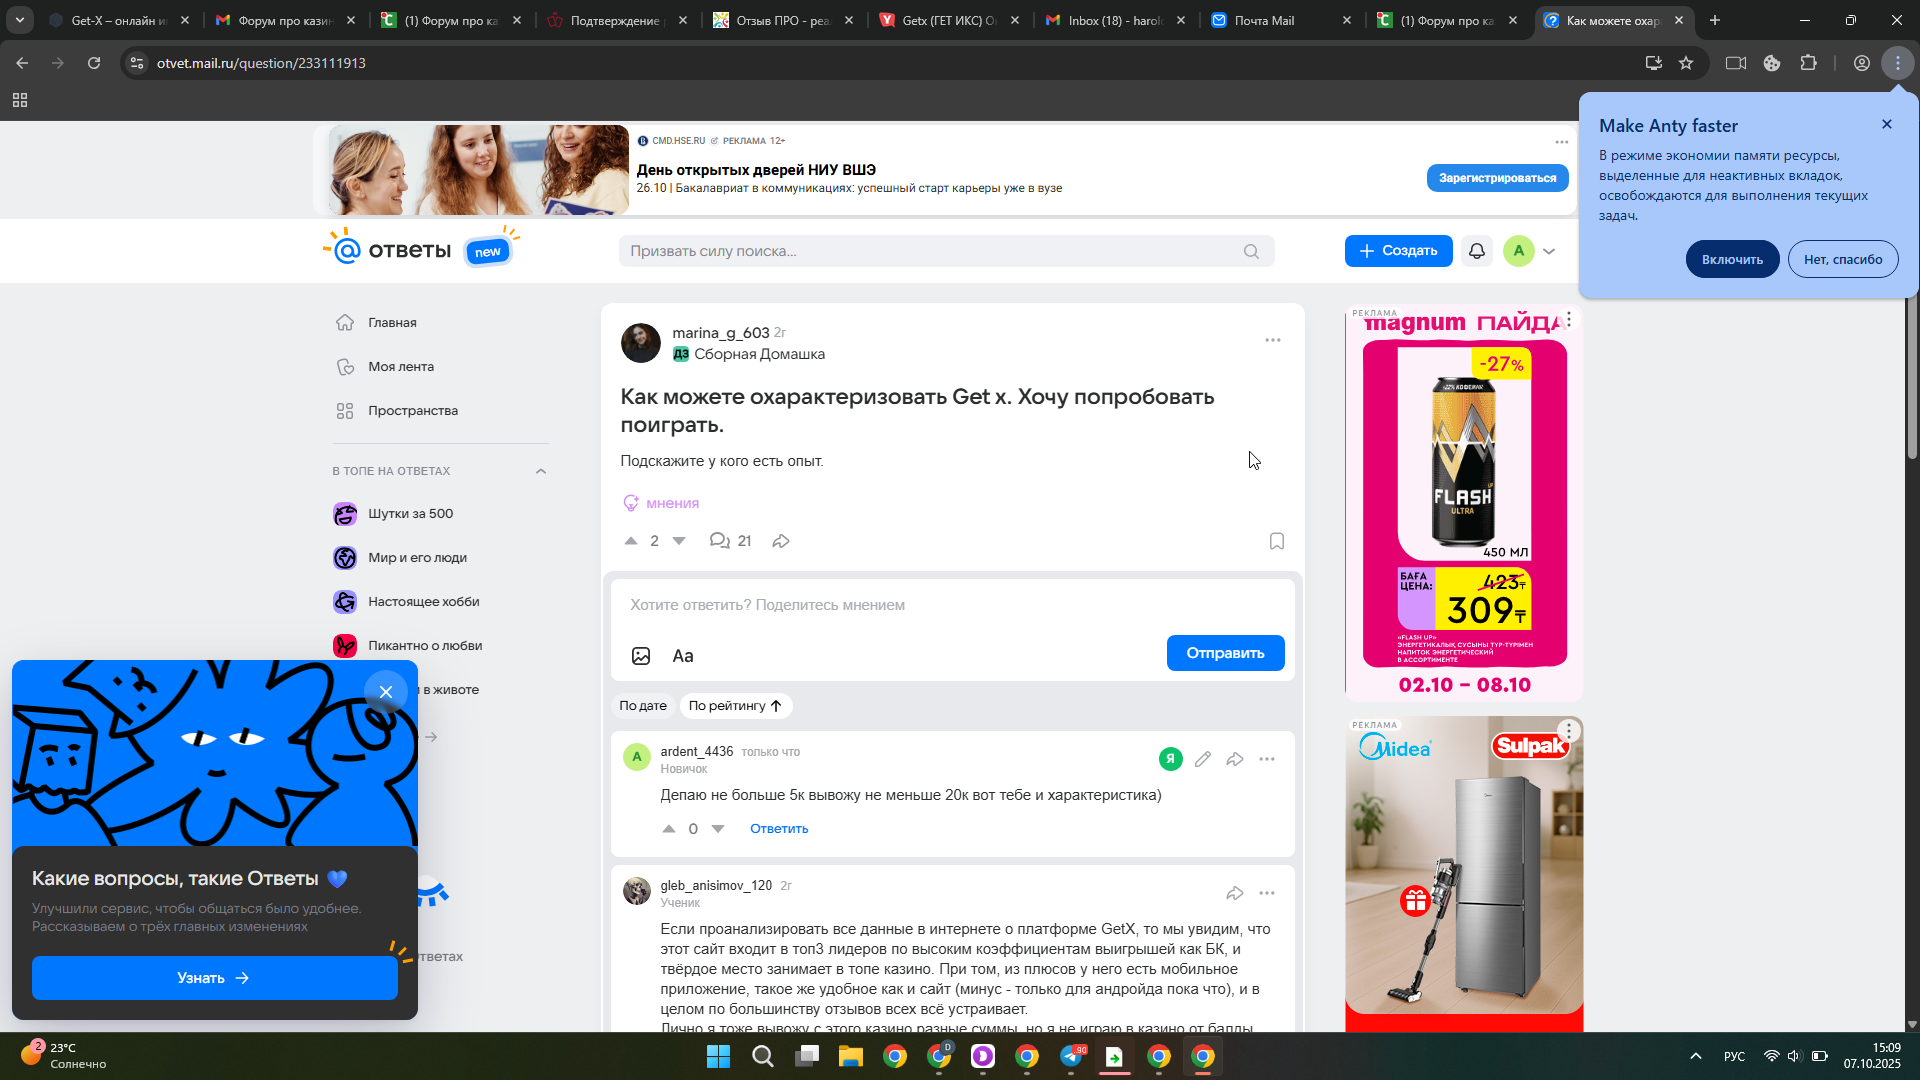Viewport: 1920px width, 1080px height.
Task: Click the attach image icon in the reply box
Action: (641, 656)
